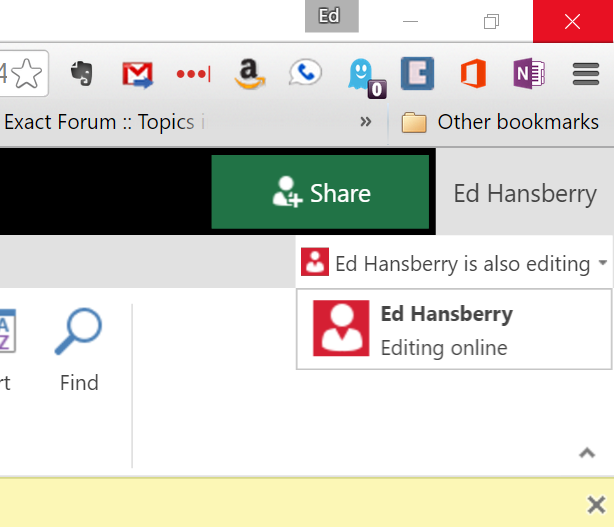The width and height of the screenshot is (614, 527).
Task: Open the Chrome hamburger menu
Action: (586, 74)
